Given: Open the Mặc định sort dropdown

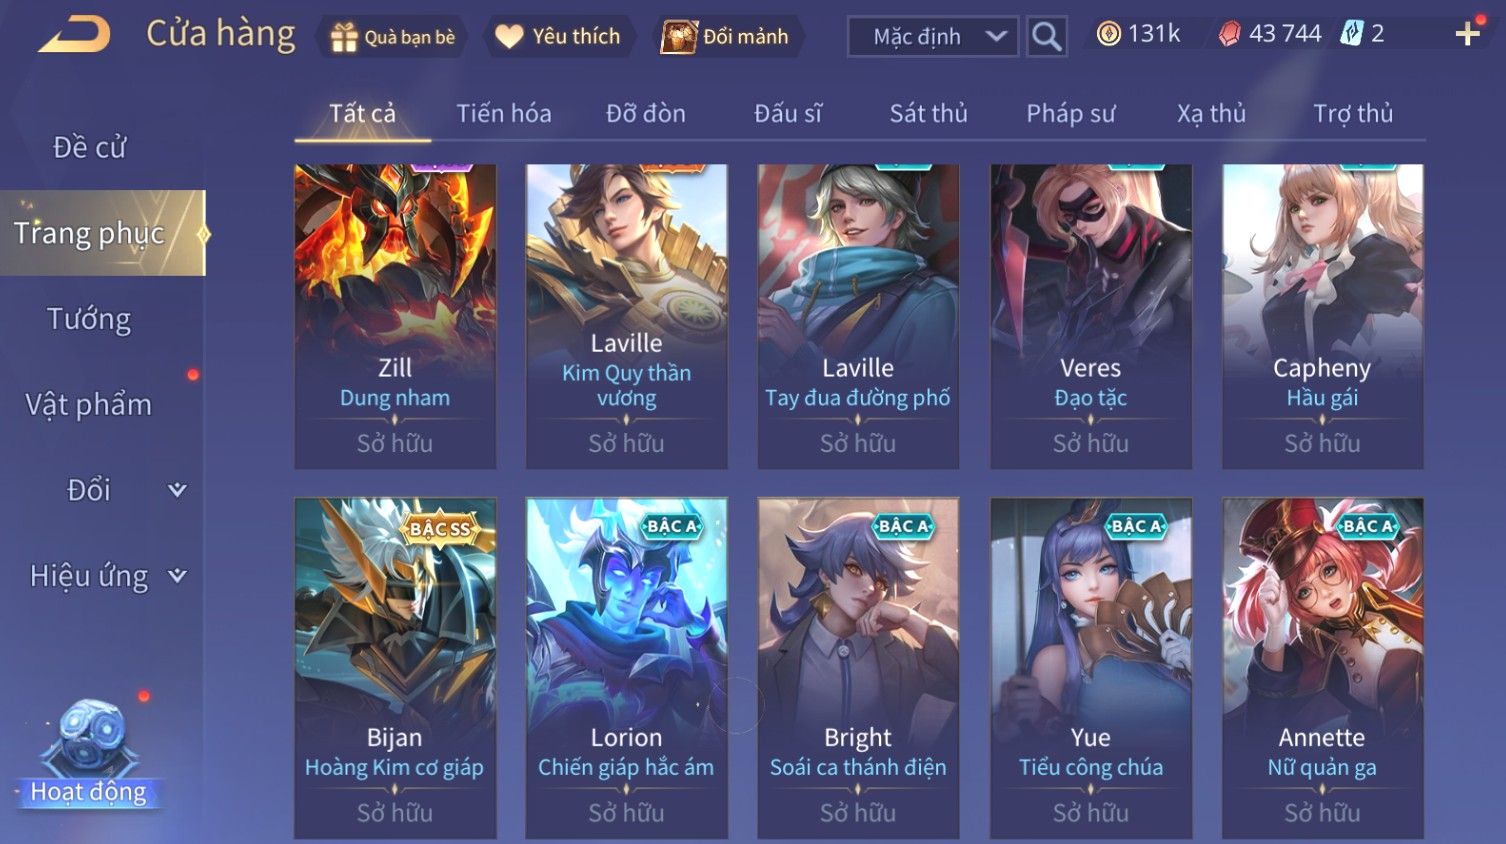Looking at the screenshot, I should (x=933, y=37).
